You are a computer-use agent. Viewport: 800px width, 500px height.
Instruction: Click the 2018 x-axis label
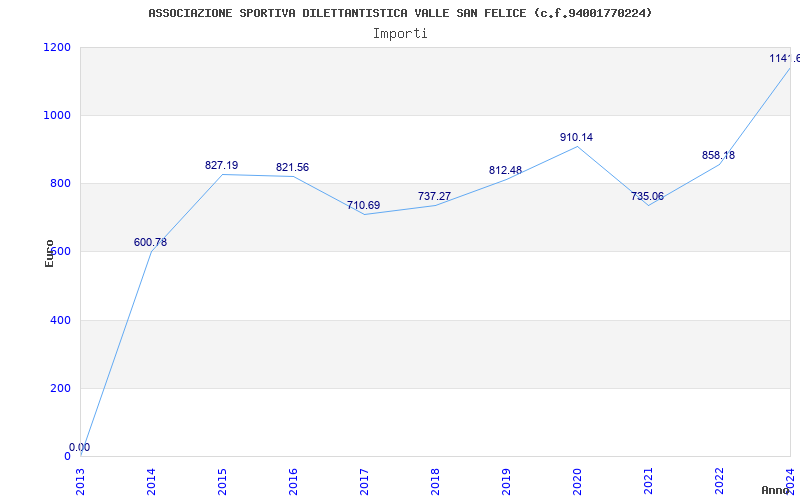[435, 483]
